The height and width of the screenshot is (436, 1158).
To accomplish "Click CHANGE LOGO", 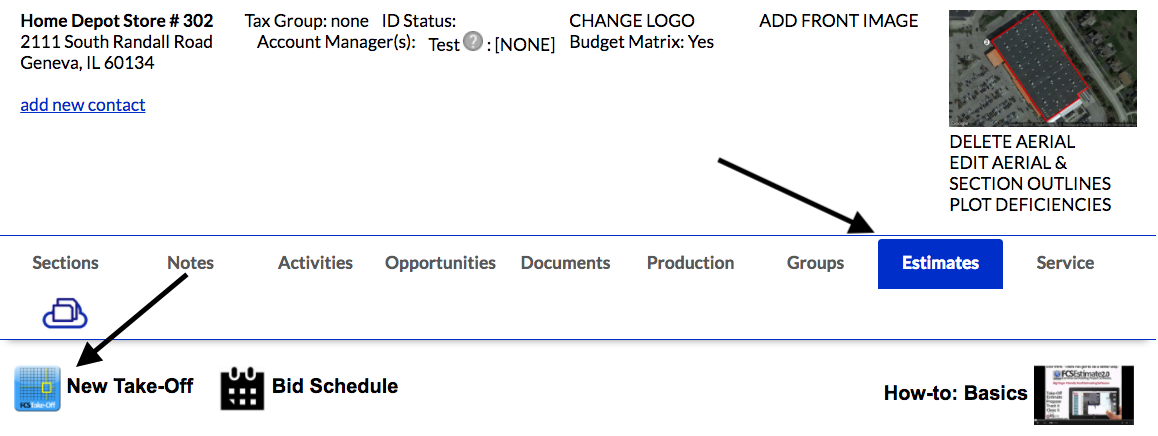I will click(631, 21).
